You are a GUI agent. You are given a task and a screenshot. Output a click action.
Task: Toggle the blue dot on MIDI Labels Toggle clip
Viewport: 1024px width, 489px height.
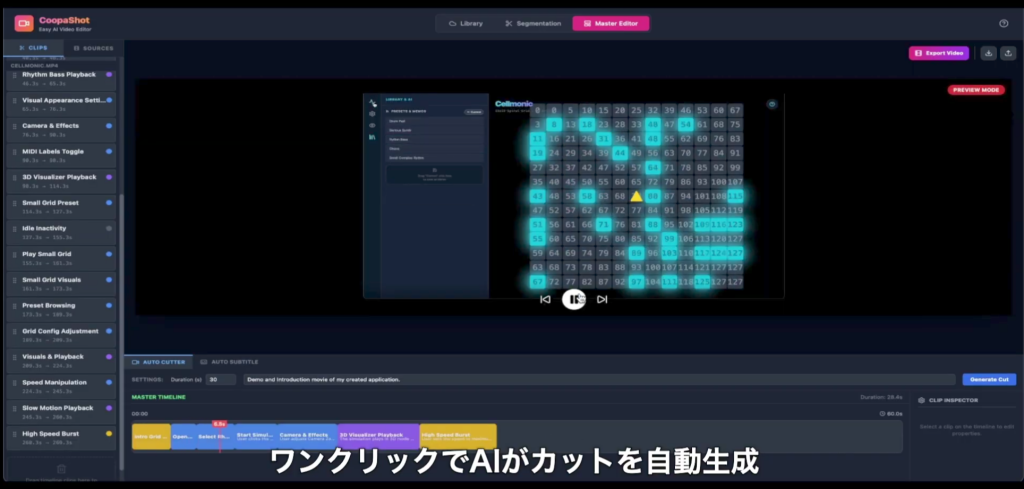click(108, 152)
